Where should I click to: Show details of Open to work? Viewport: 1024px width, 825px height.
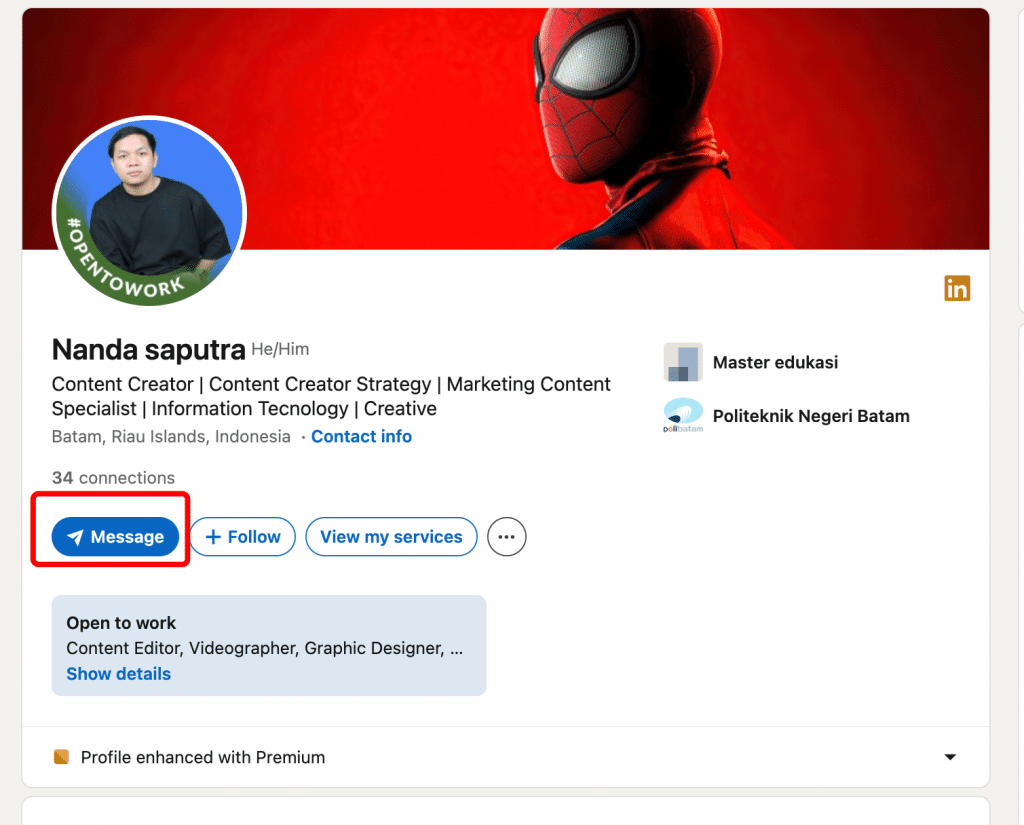118,673
